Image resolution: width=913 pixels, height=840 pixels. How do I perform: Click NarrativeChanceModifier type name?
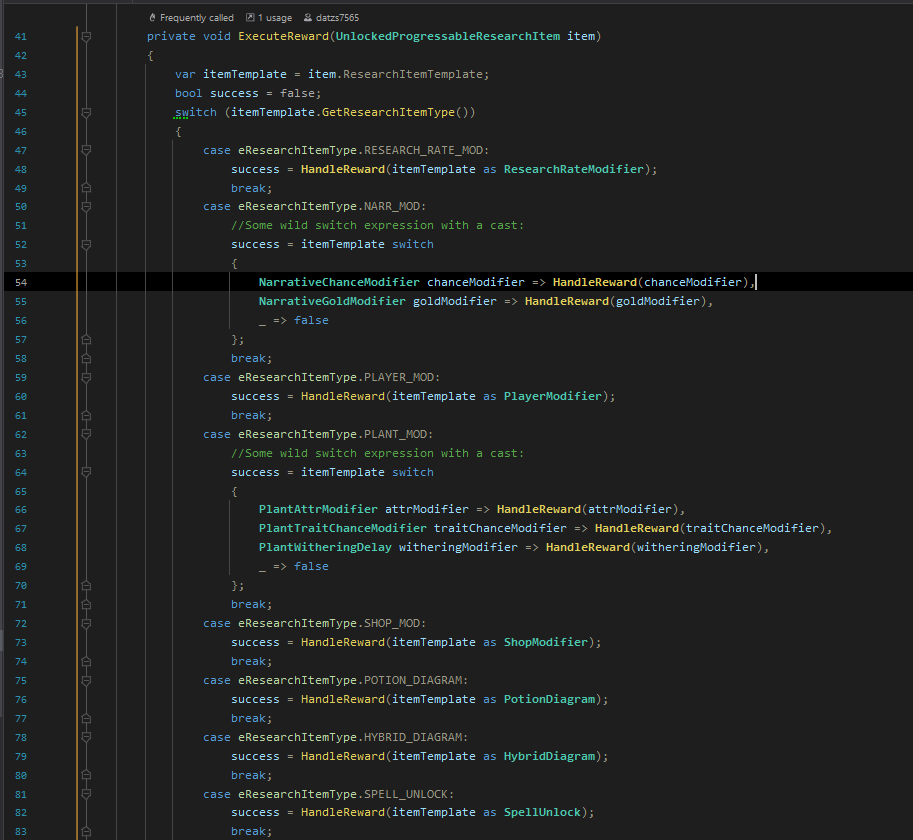339,282
